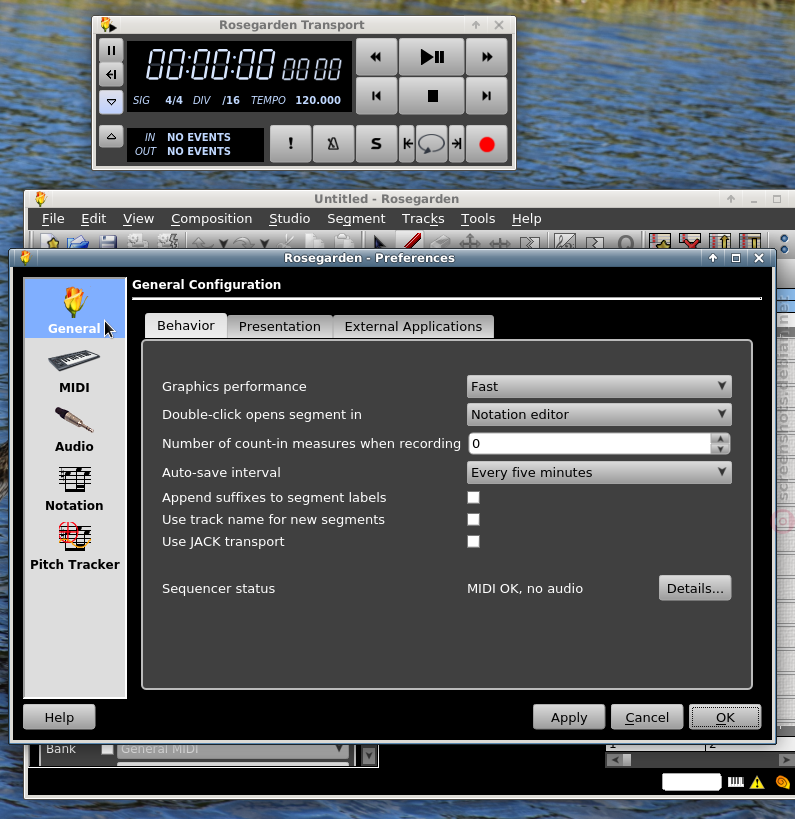795x819 pixels.
Task: Toggle Bank checkbox in main window
Action: pyautogui.click(x=107, y=749)
